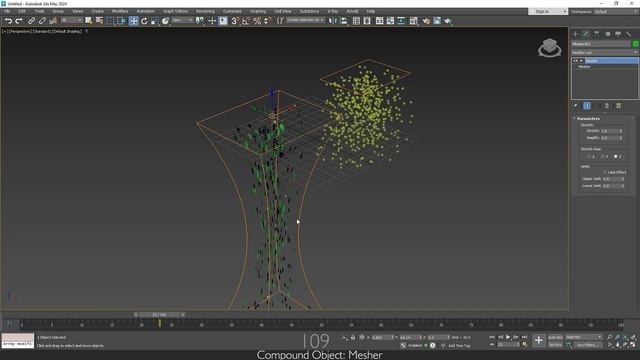
Task: Toggle the Window/Crossing selection icon
Action: (121, 20)
